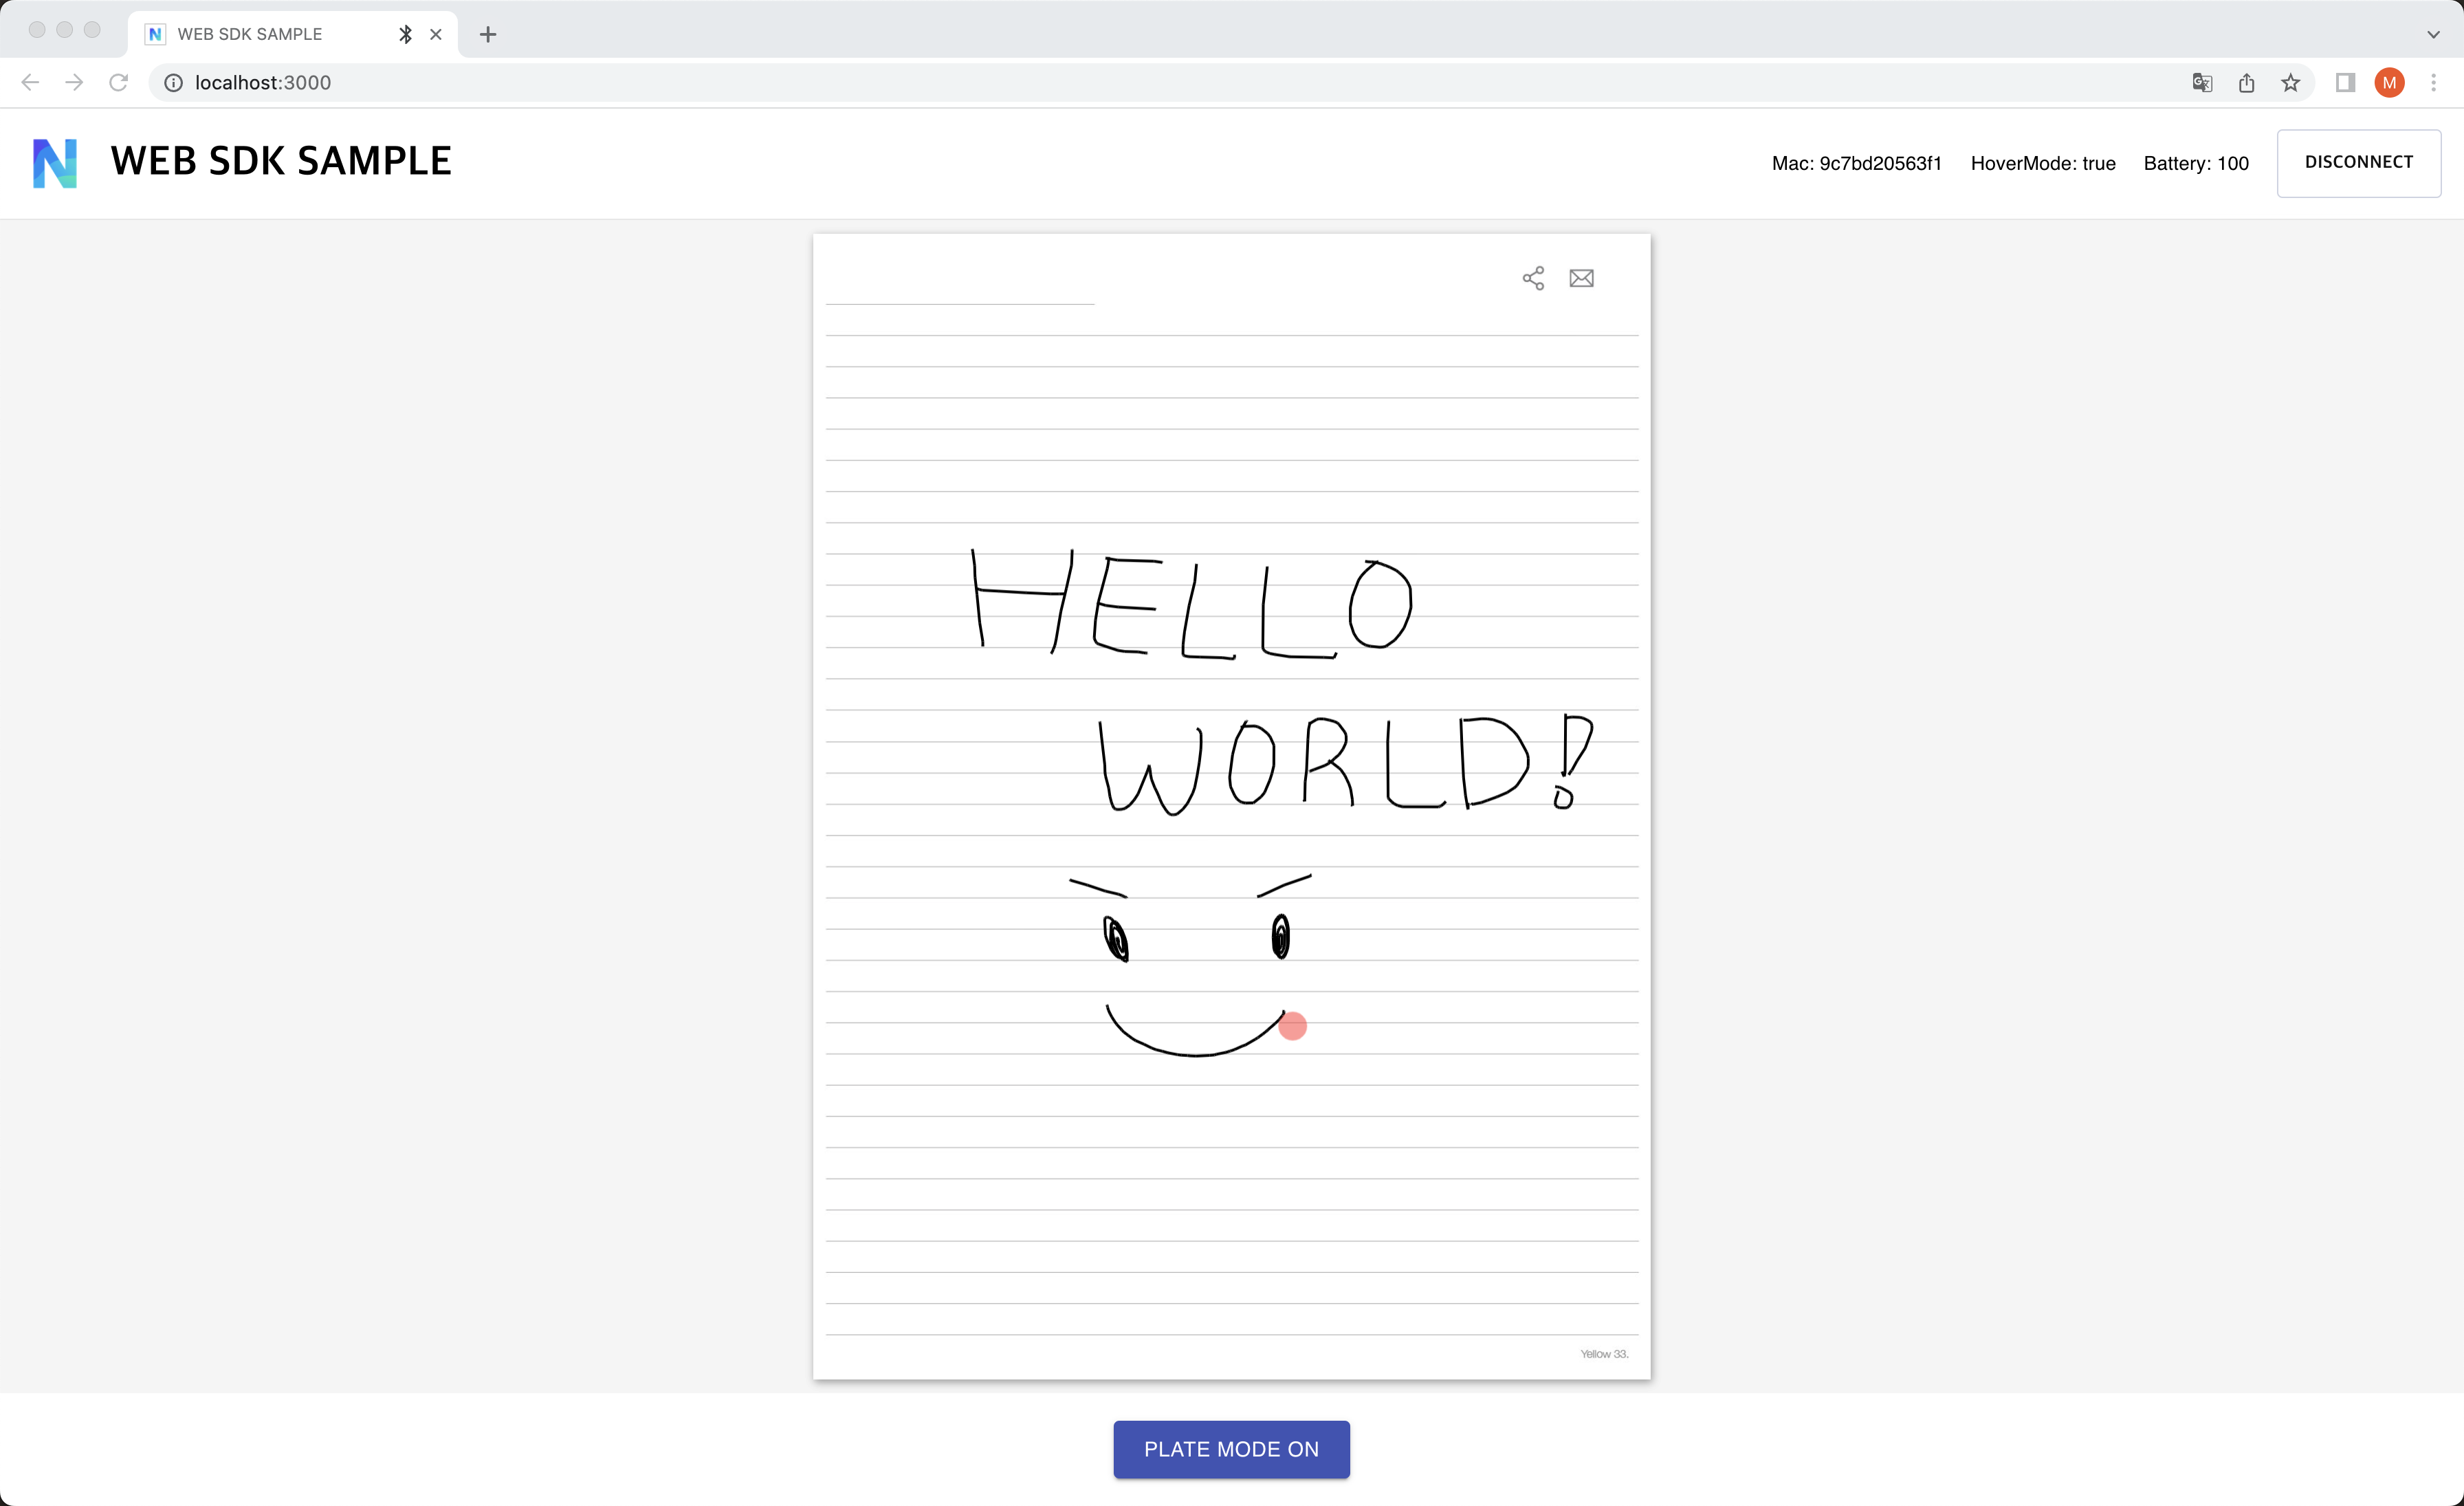Click the site information icon beside the URL
This screenshot has width=2464, height=1506.
(173, 83)
